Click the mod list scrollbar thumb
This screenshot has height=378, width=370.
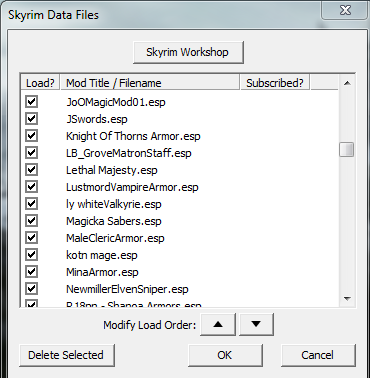pos(347,149)
